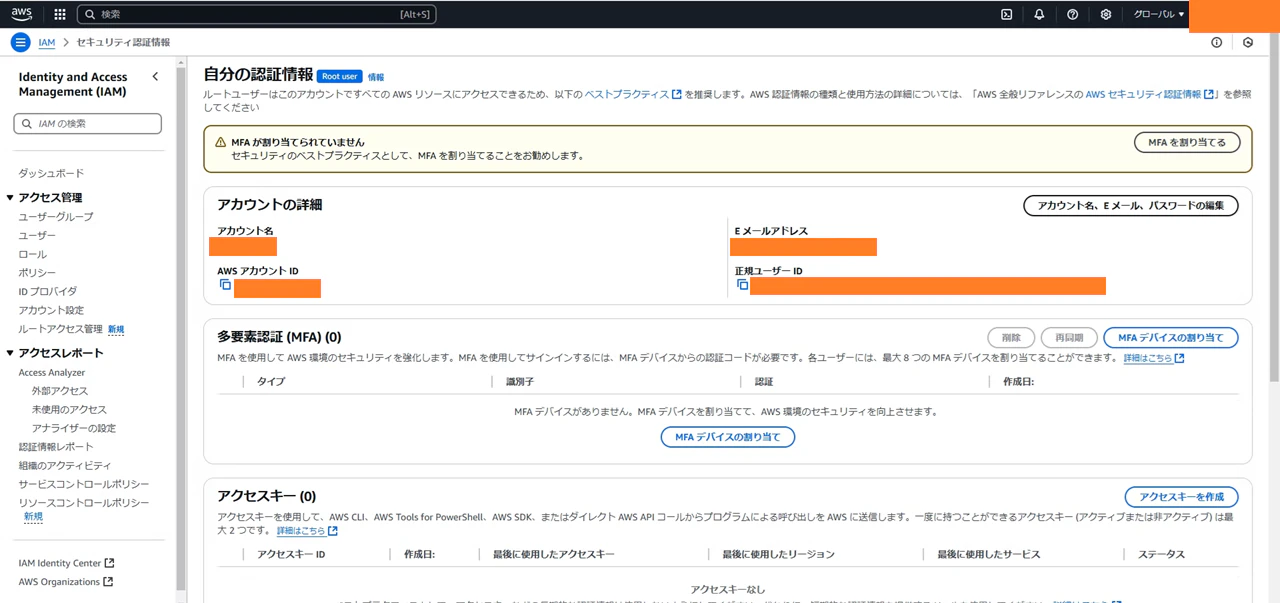
Task: Open 認証情報レポート
Action: tap(56, 447)
